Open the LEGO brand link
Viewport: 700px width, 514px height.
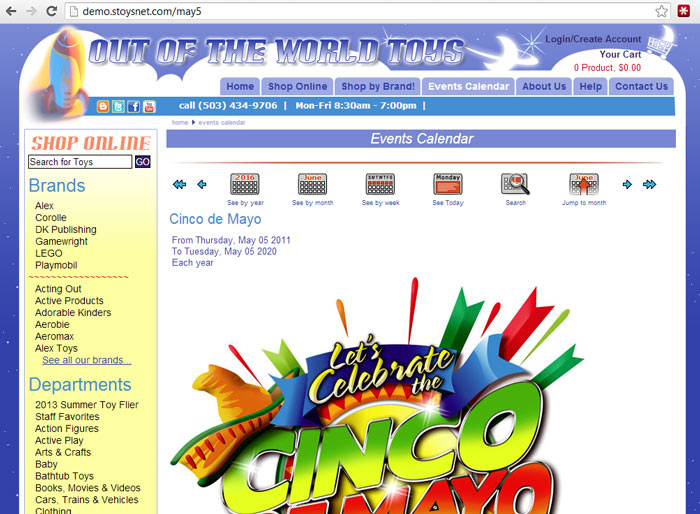[49, 254]
